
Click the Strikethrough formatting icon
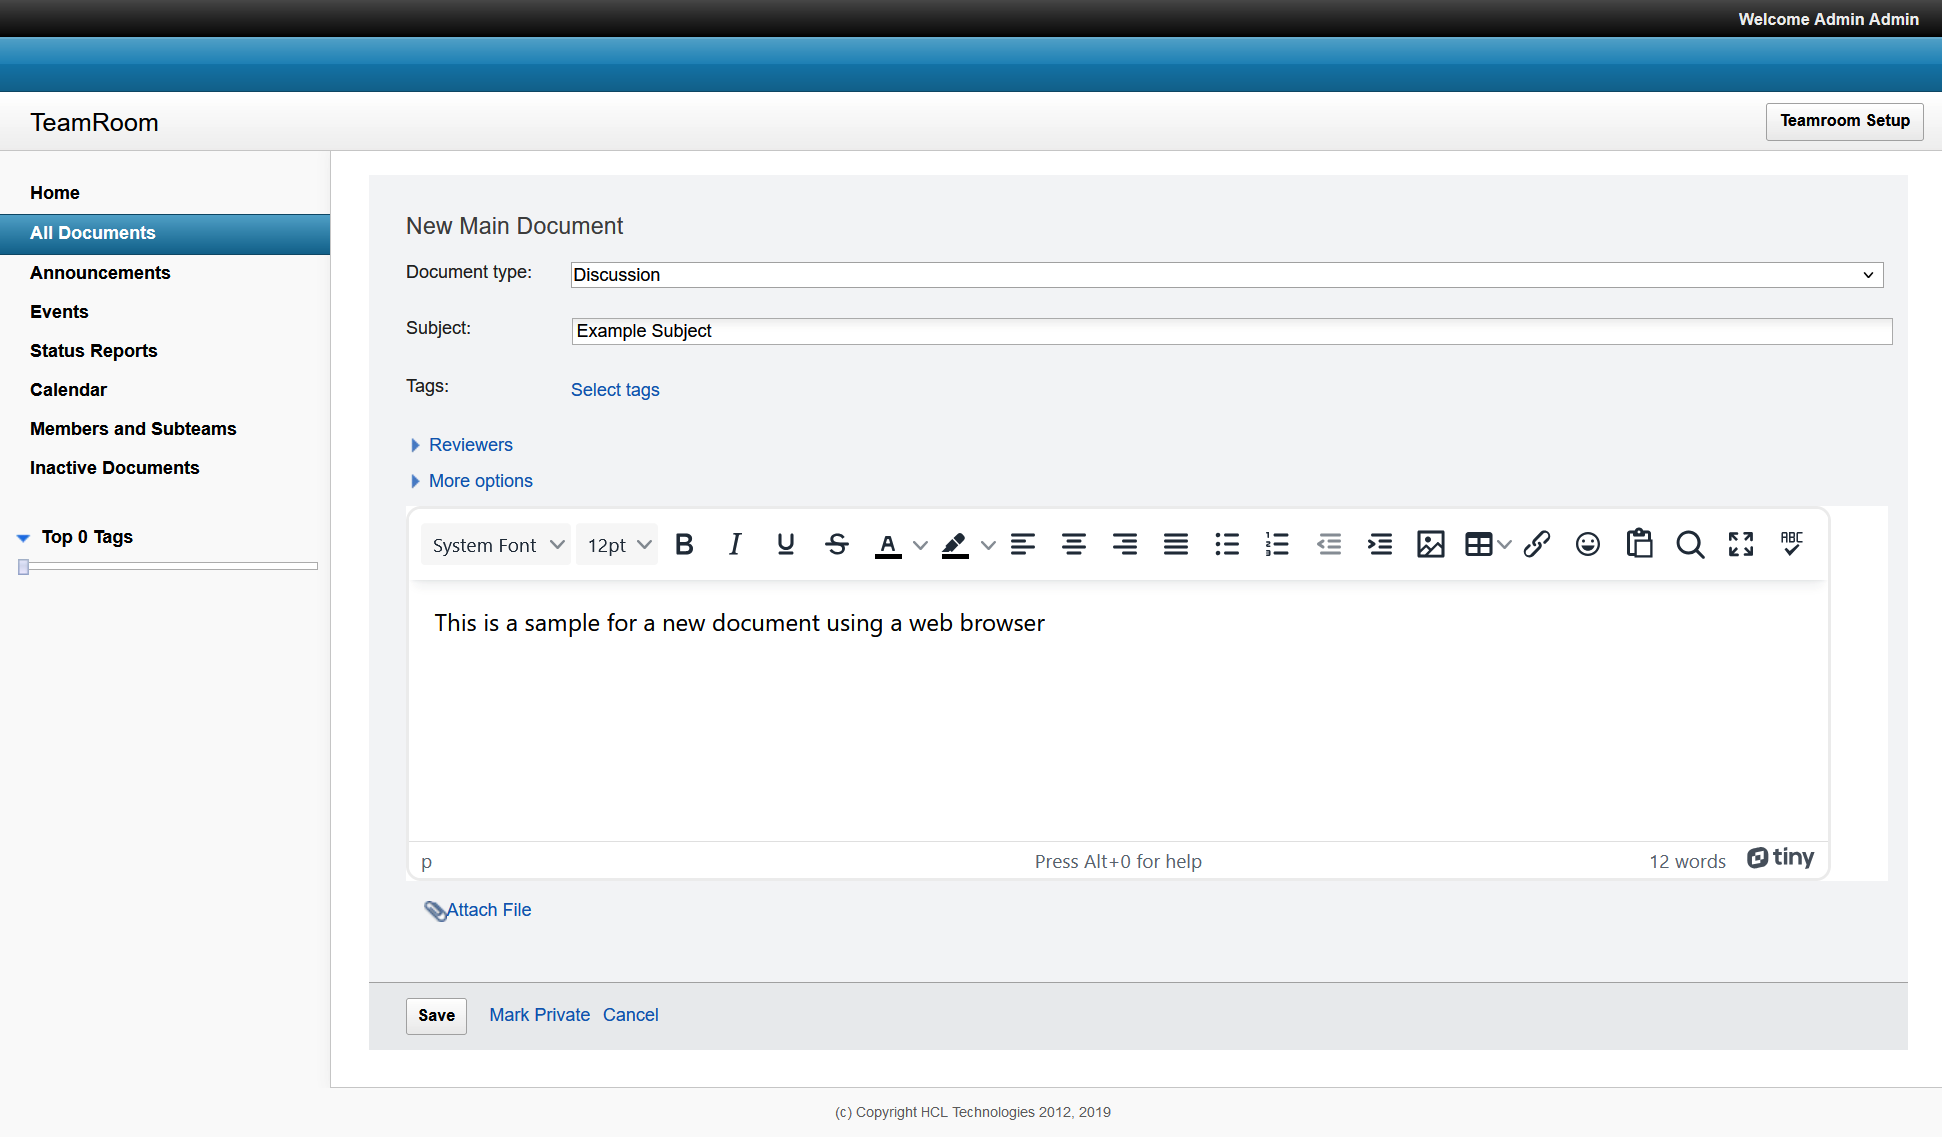point(835,544)
